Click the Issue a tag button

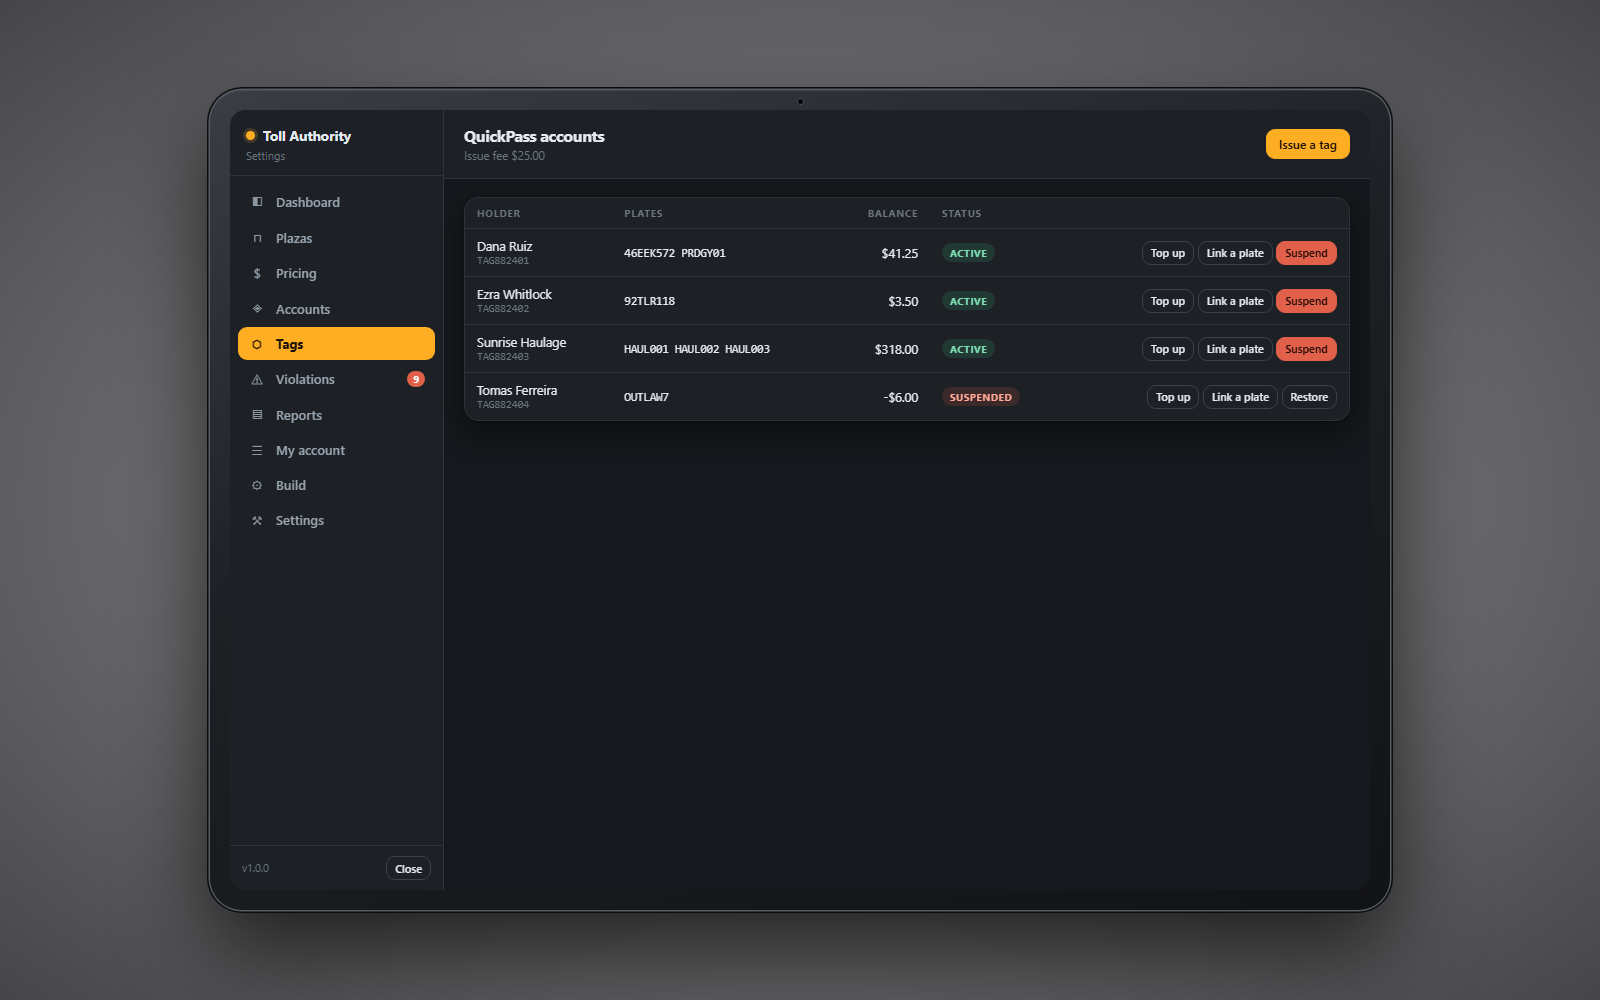pyautogui.click(x=1307, y=145)
